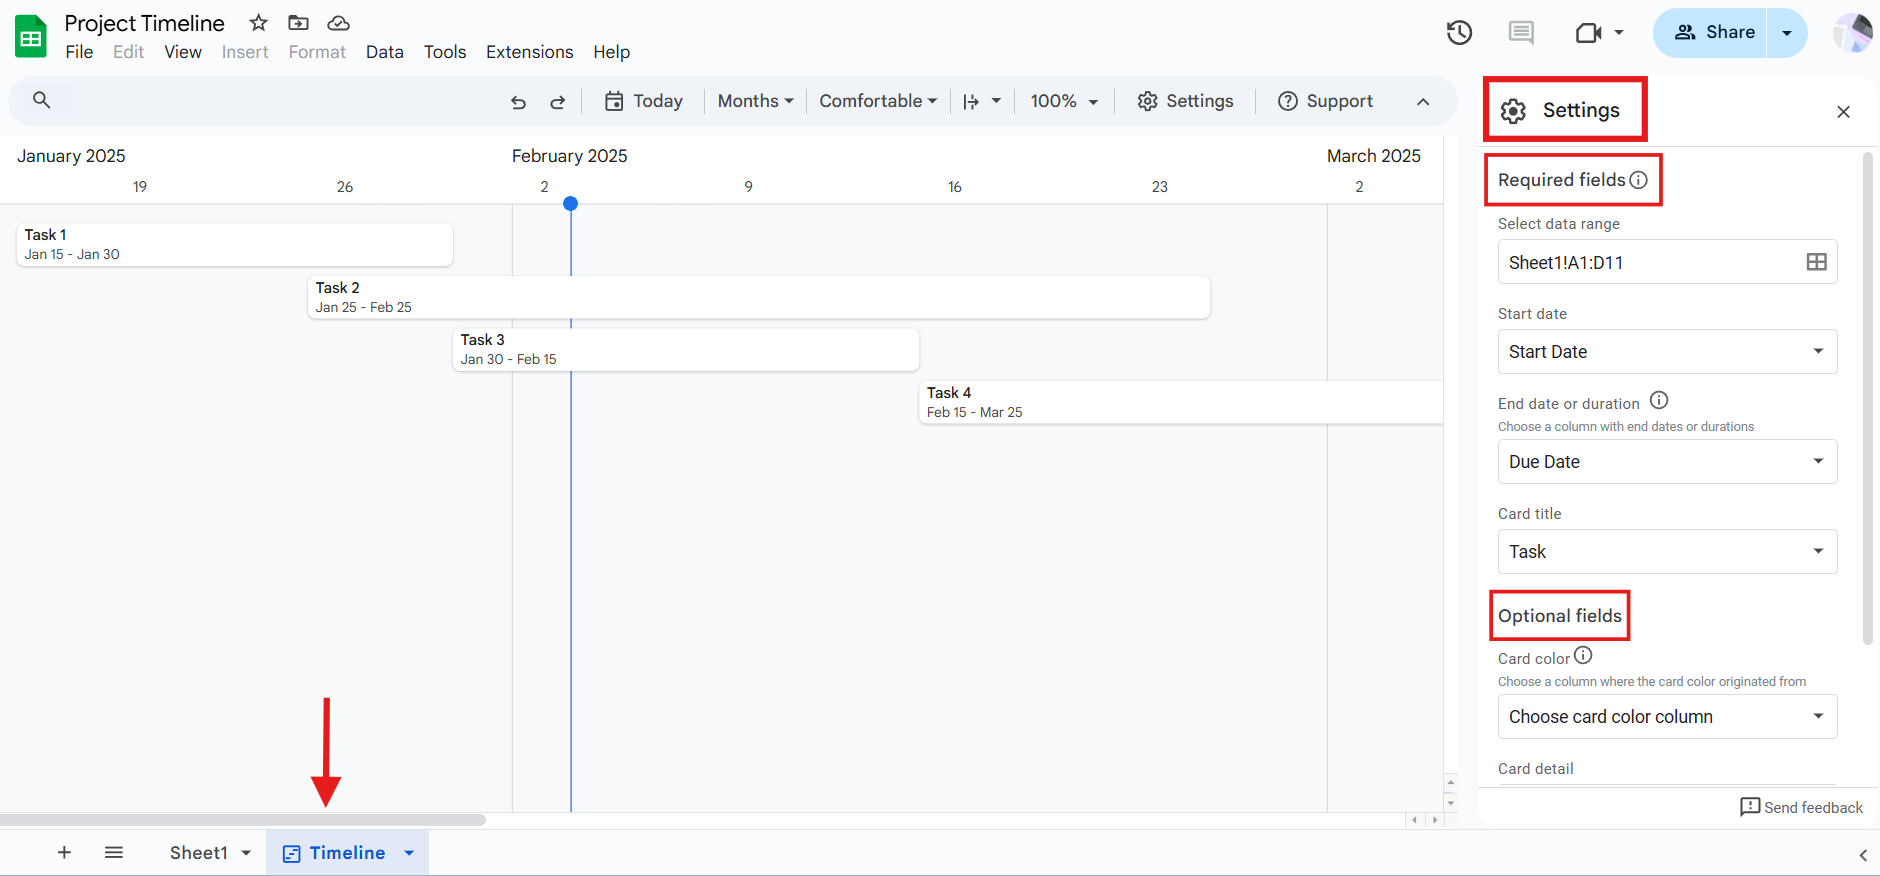Add a new sheet with plus icon
The height and width of the screenshot is (876, 1880).
click(64, 853)
